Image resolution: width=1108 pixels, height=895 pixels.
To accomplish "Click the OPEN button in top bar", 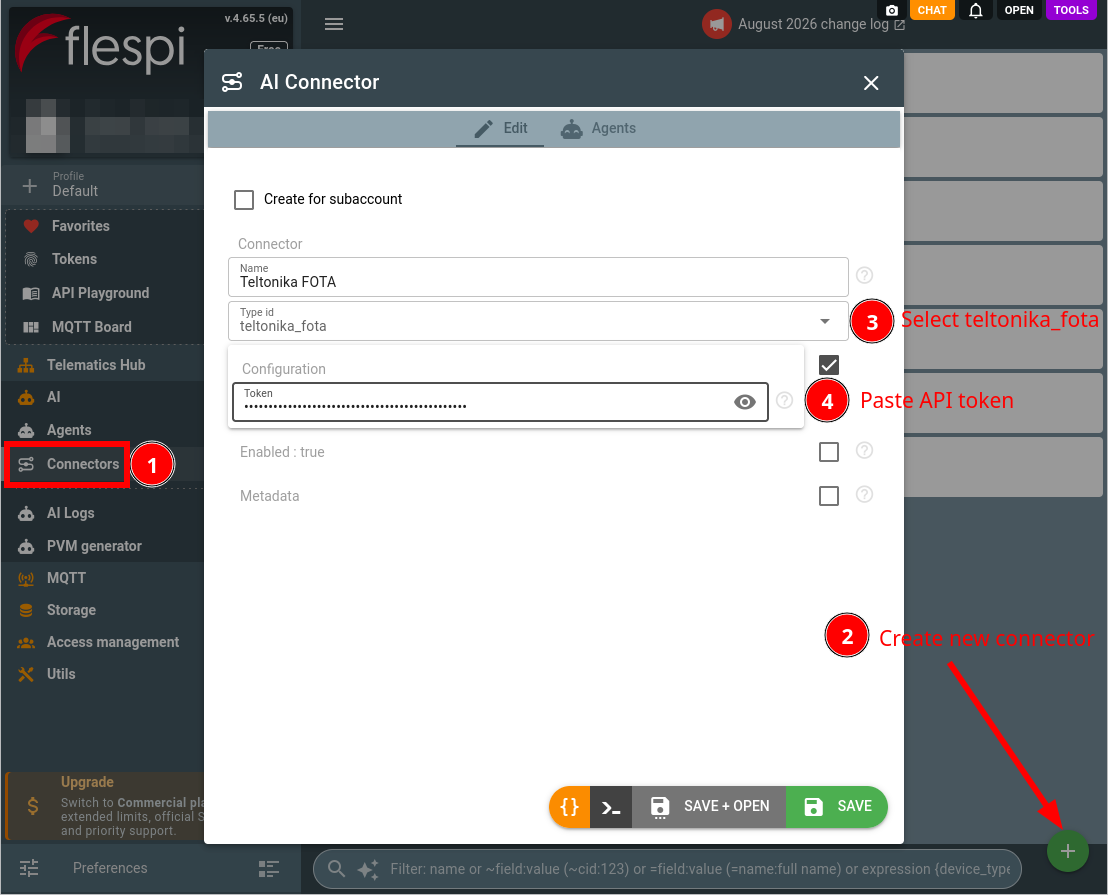I will point(1018,10).
